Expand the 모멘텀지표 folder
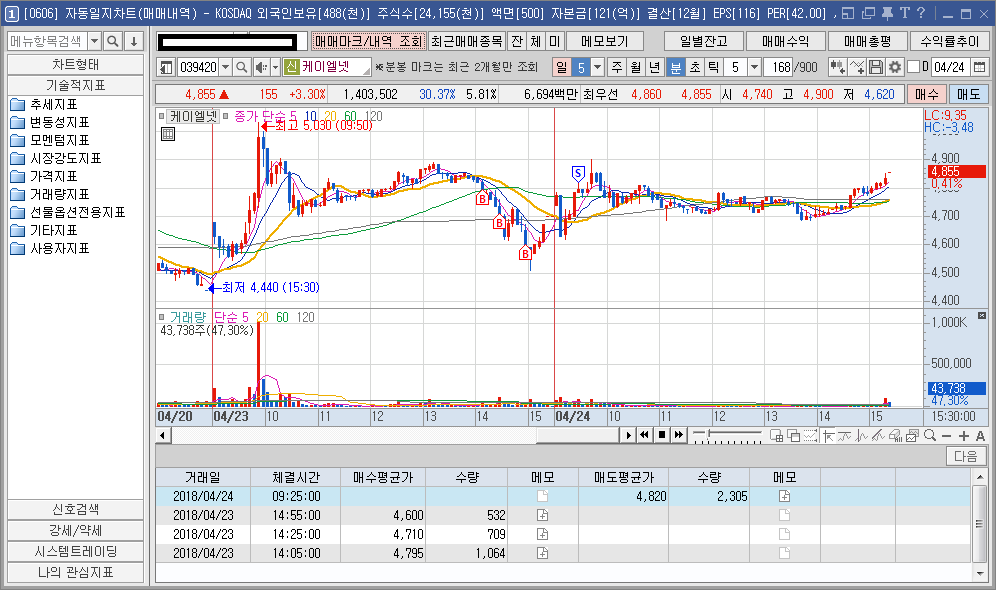The image size is (996, 590). click(x=50, y=140)
